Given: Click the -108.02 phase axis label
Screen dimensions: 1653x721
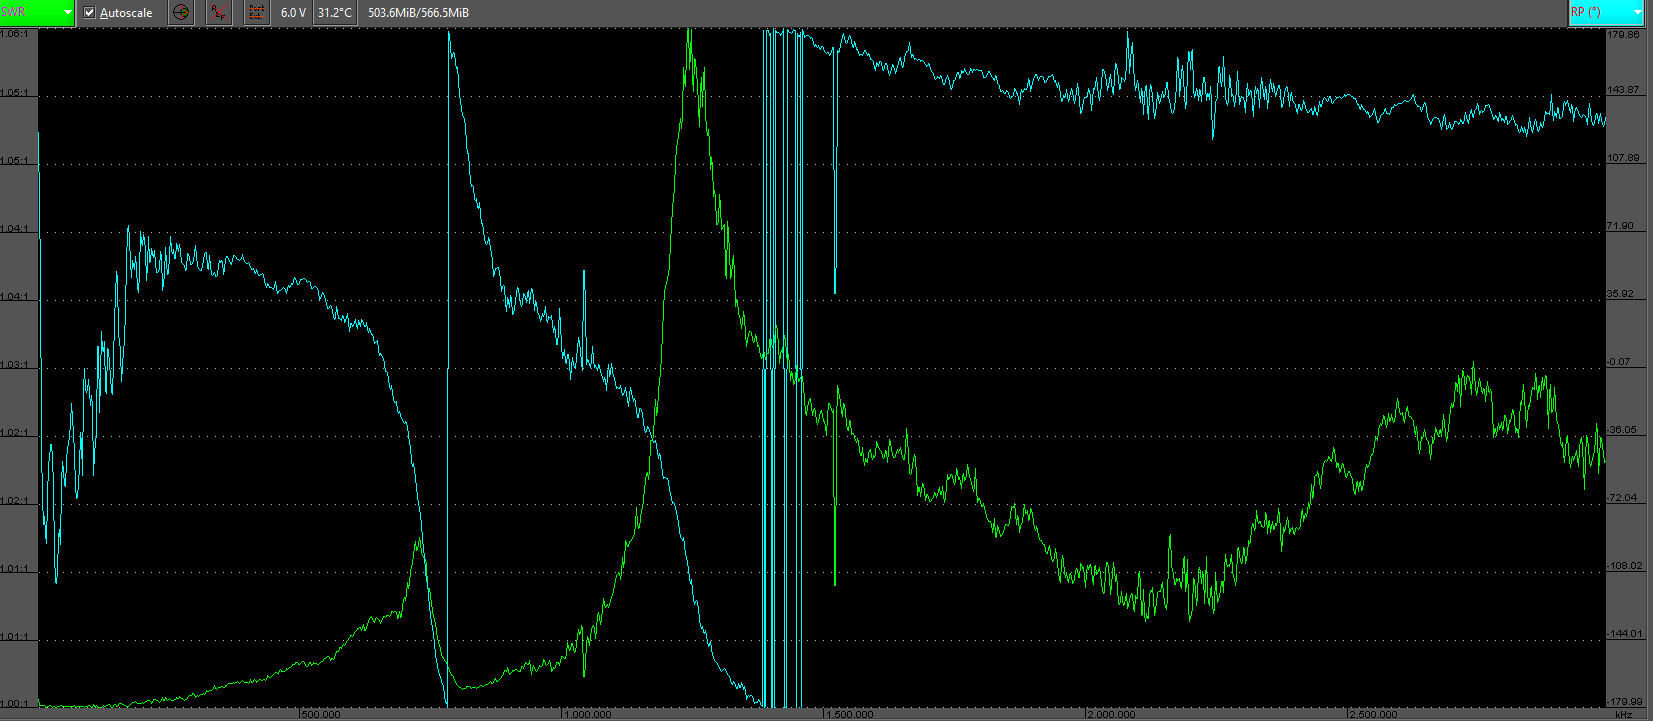Looking at the screenshot, I should [1625, 566].
